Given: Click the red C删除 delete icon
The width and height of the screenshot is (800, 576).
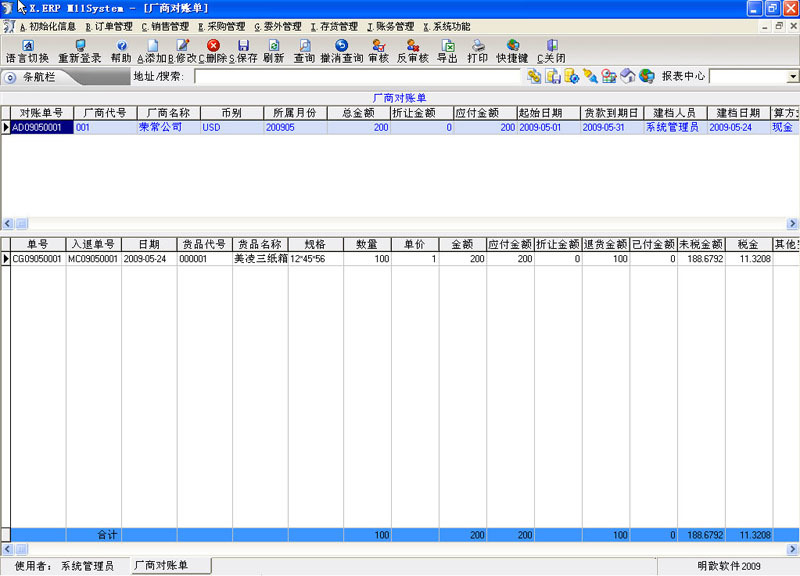Looking at the screenshot, I should pyautogui.click(x=213, y=45).
